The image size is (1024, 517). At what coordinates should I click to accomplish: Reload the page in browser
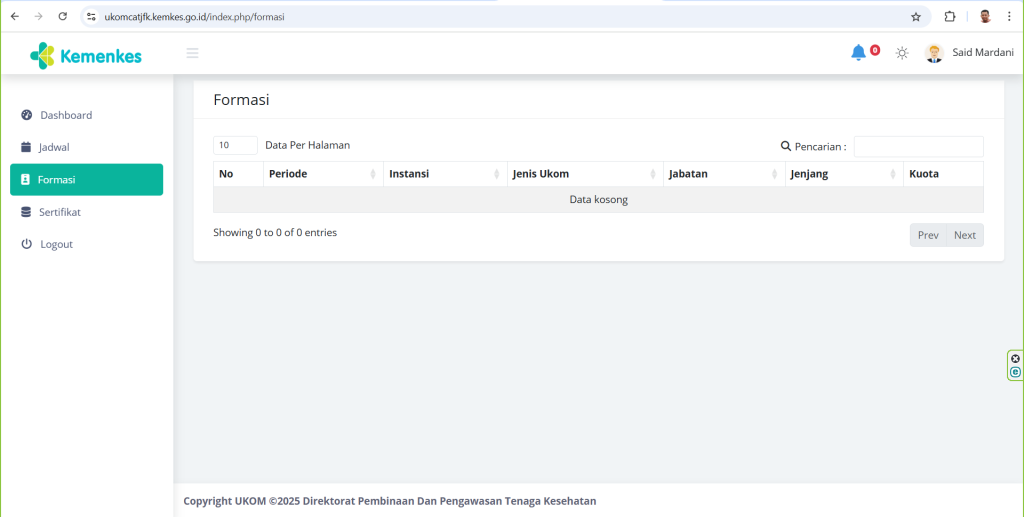pyautogui.click(x=63, y=17)
